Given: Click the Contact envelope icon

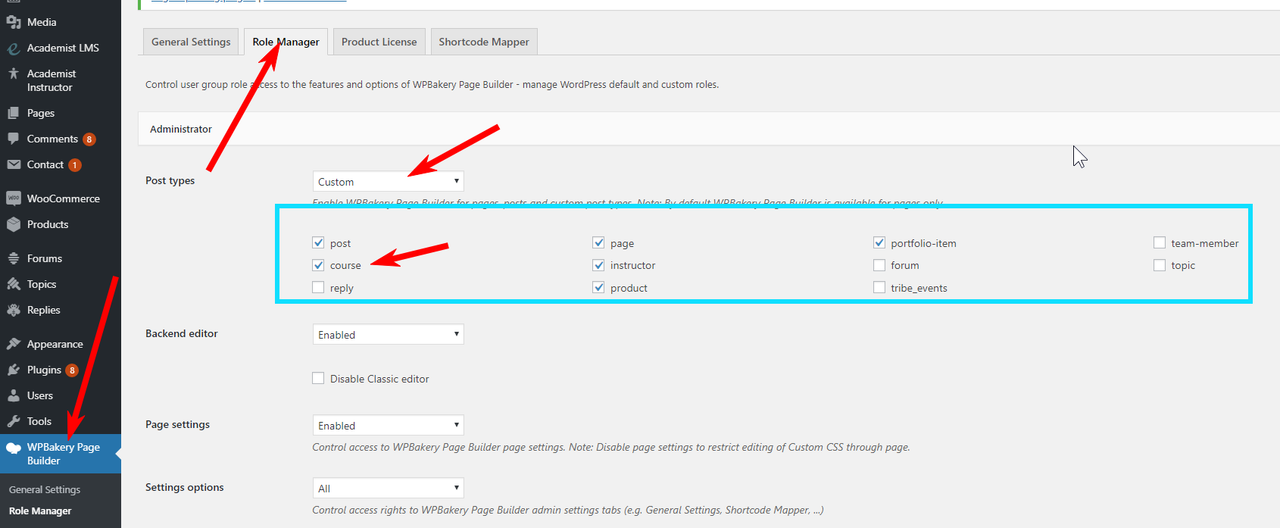Looking at the screenshot, I should (13, 165).
